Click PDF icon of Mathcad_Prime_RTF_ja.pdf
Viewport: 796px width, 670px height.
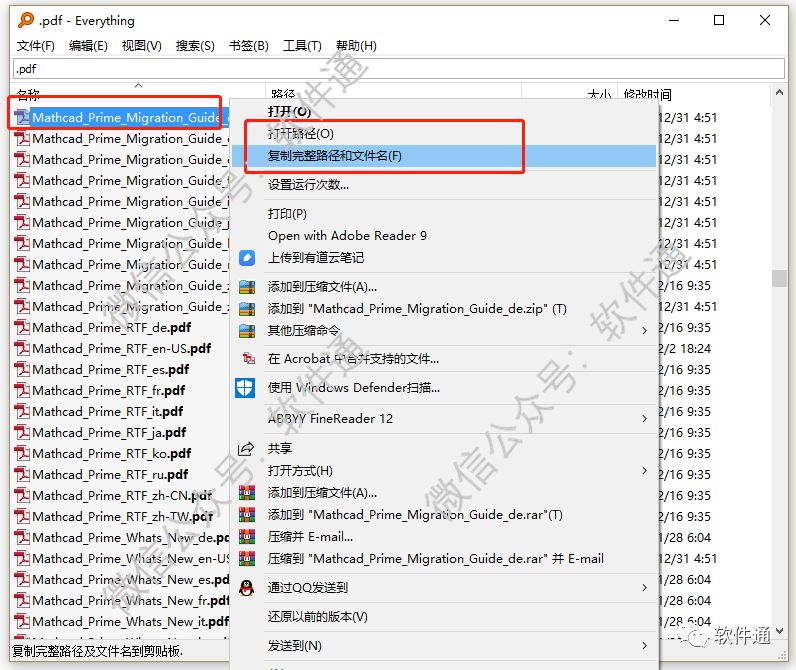(x=22, y=432)
